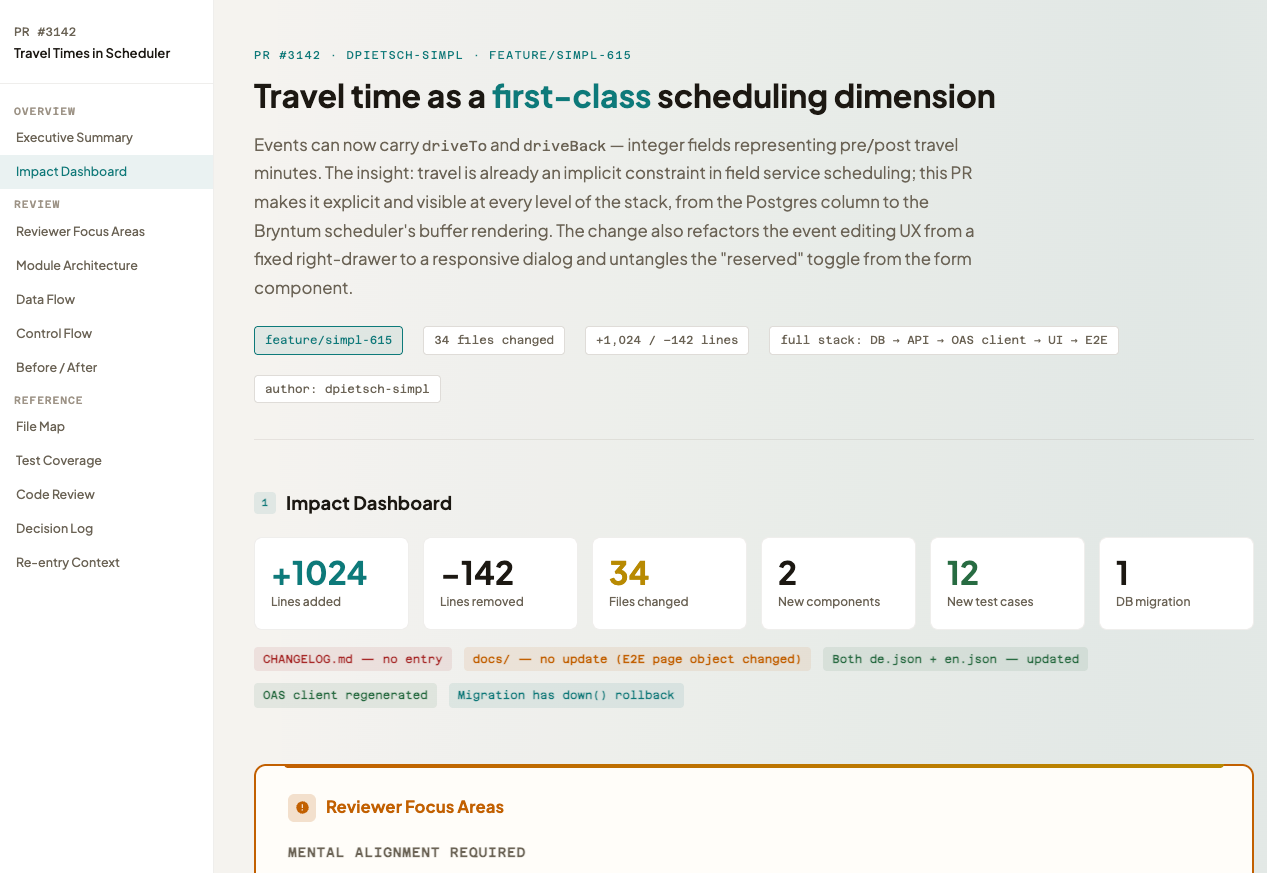Click the 34 files changed chip
This screenshot has width=1267, height=873.
(x=494, y=341)
